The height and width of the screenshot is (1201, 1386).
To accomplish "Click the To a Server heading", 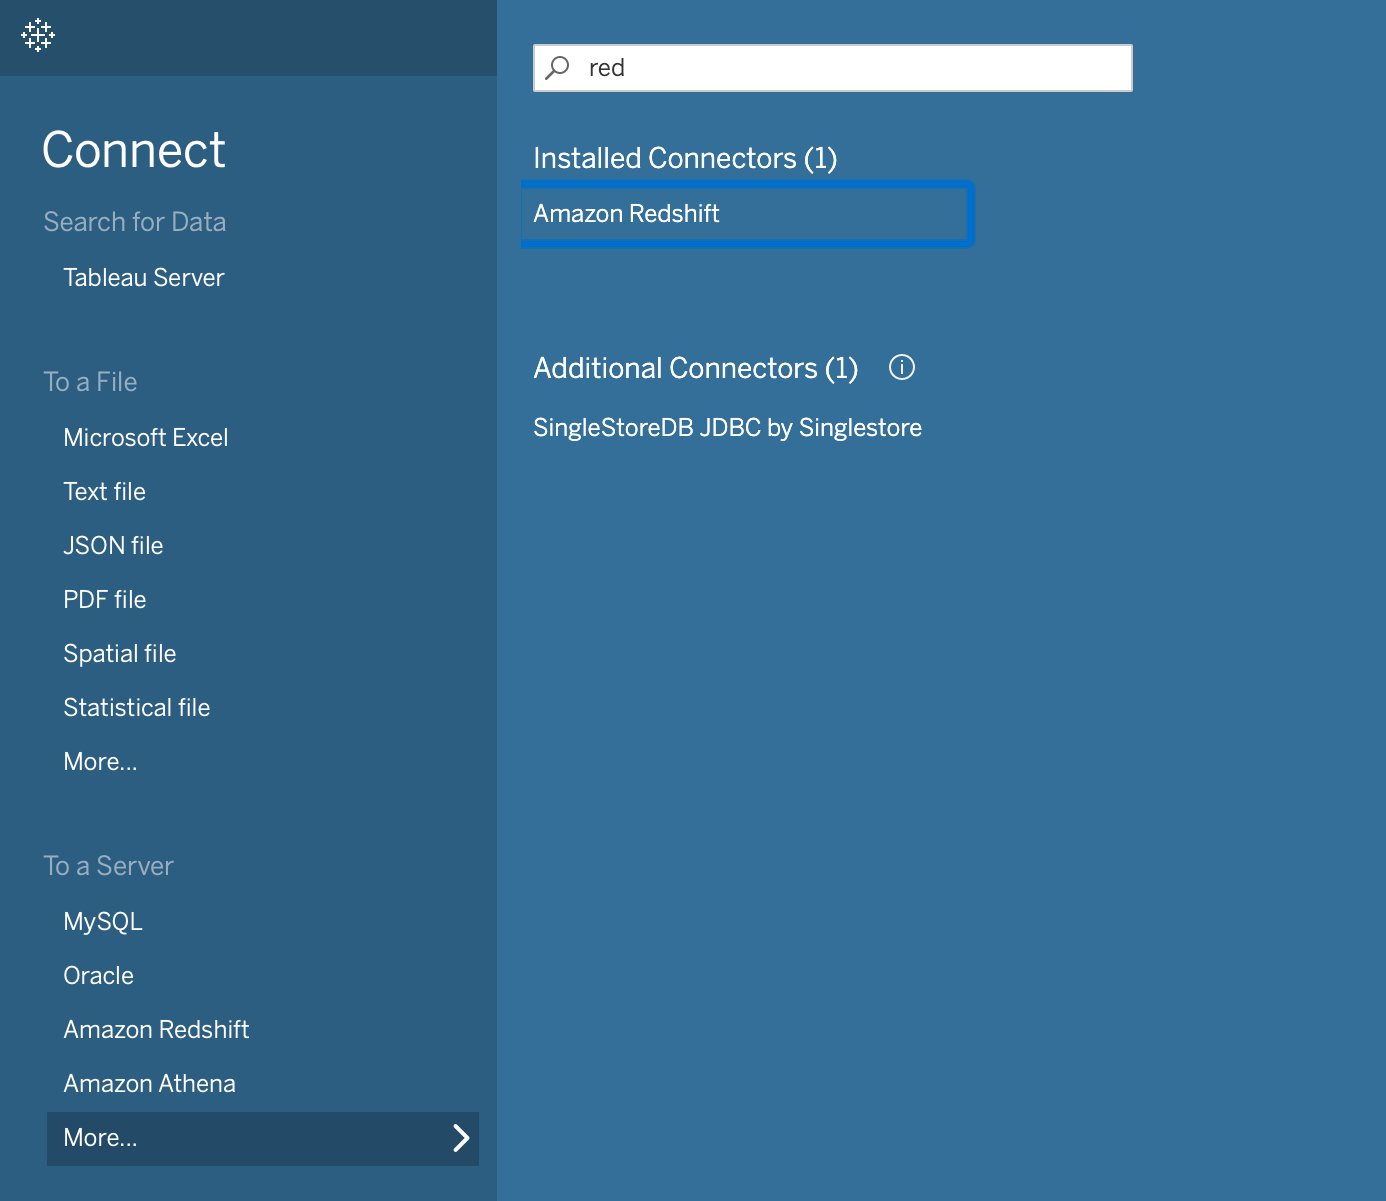I will (108, 865).
